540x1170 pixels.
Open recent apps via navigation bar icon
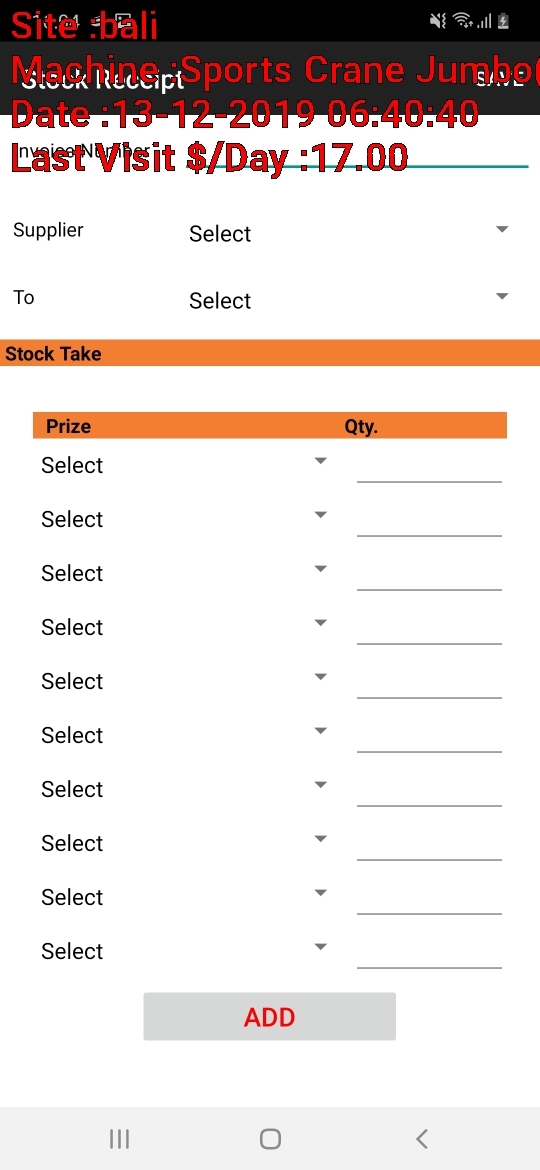pos(119,1139)
